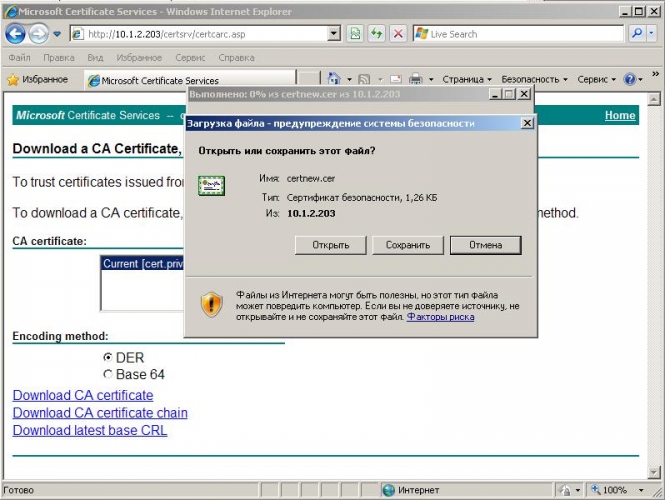Select the Microsoft Certificate Services tab
This screenshot has height=500, width=665.
190,80
